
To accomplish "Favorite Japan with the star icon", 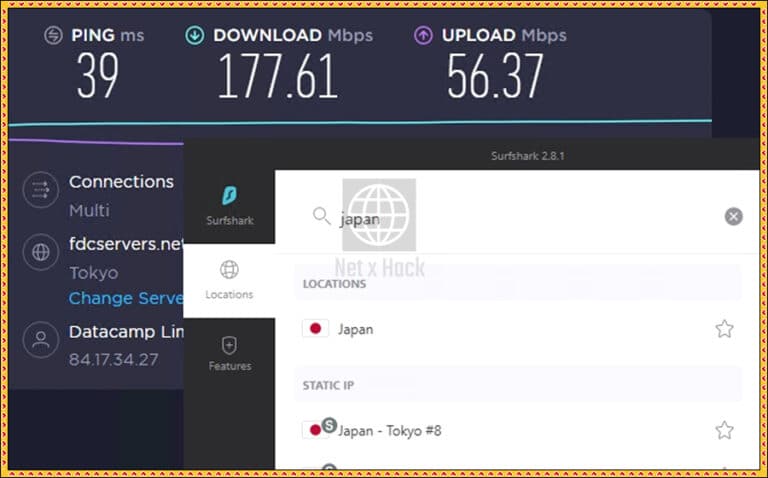I will (x=724, y=329).
